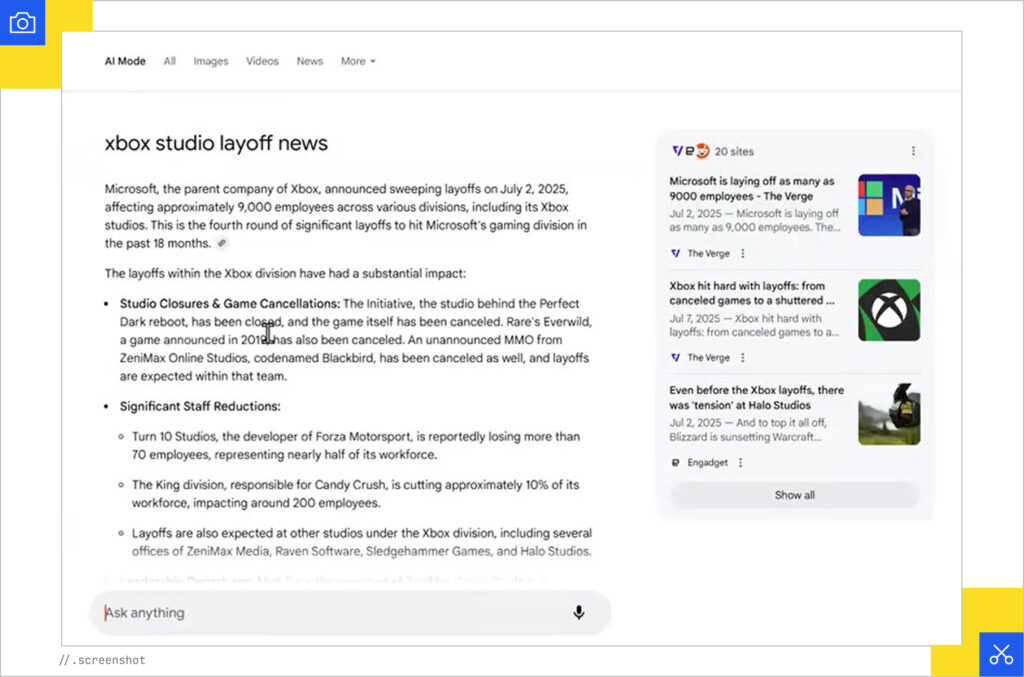Open the sources panel three-dot menu

point(913,151)
